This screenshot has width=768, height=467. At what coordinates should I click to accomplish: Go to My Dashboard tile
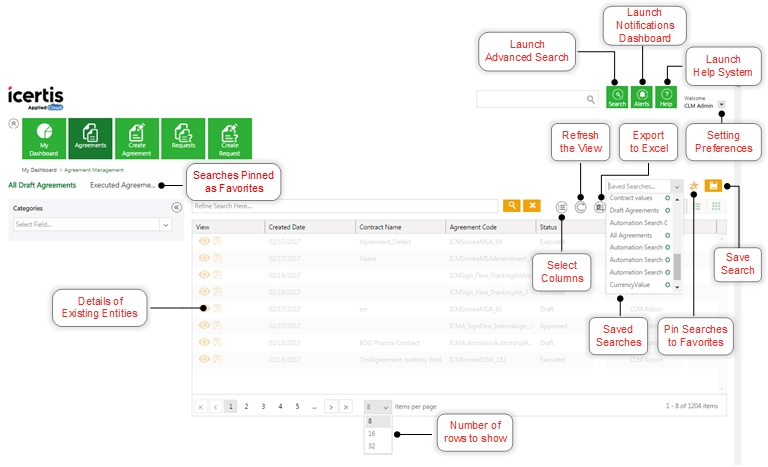pyautogui.click(x=43, y=138)
